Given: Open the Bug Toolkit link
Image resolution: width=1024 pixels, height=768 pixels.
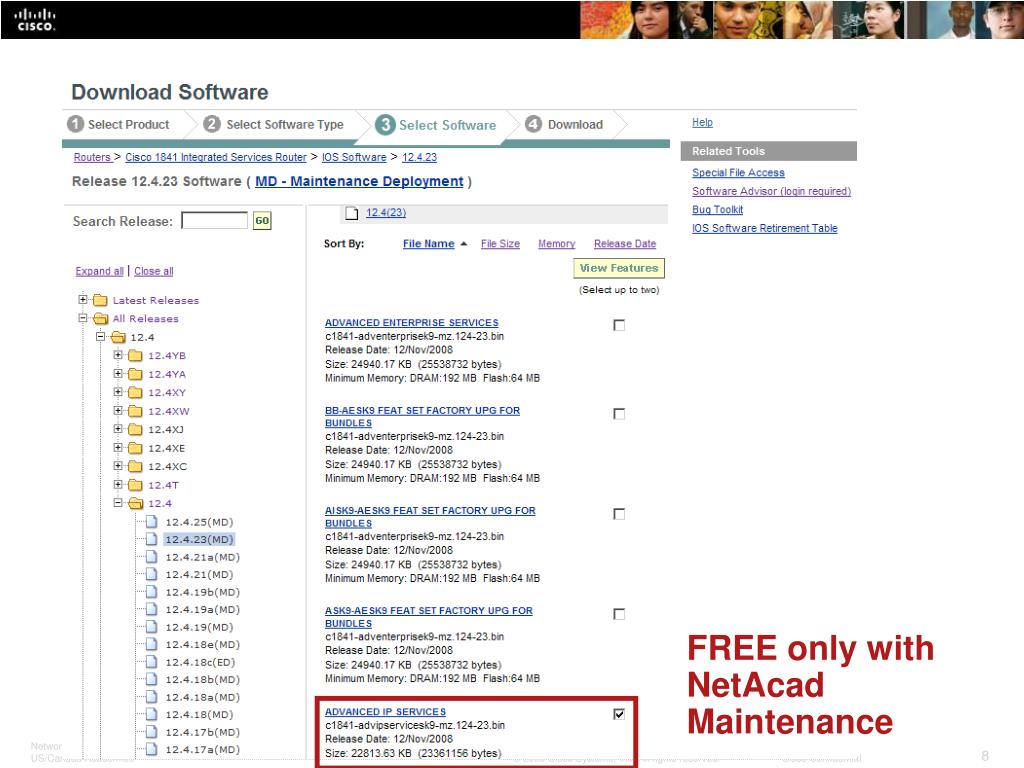Looking at the screenshot, I should coord(717,209).
